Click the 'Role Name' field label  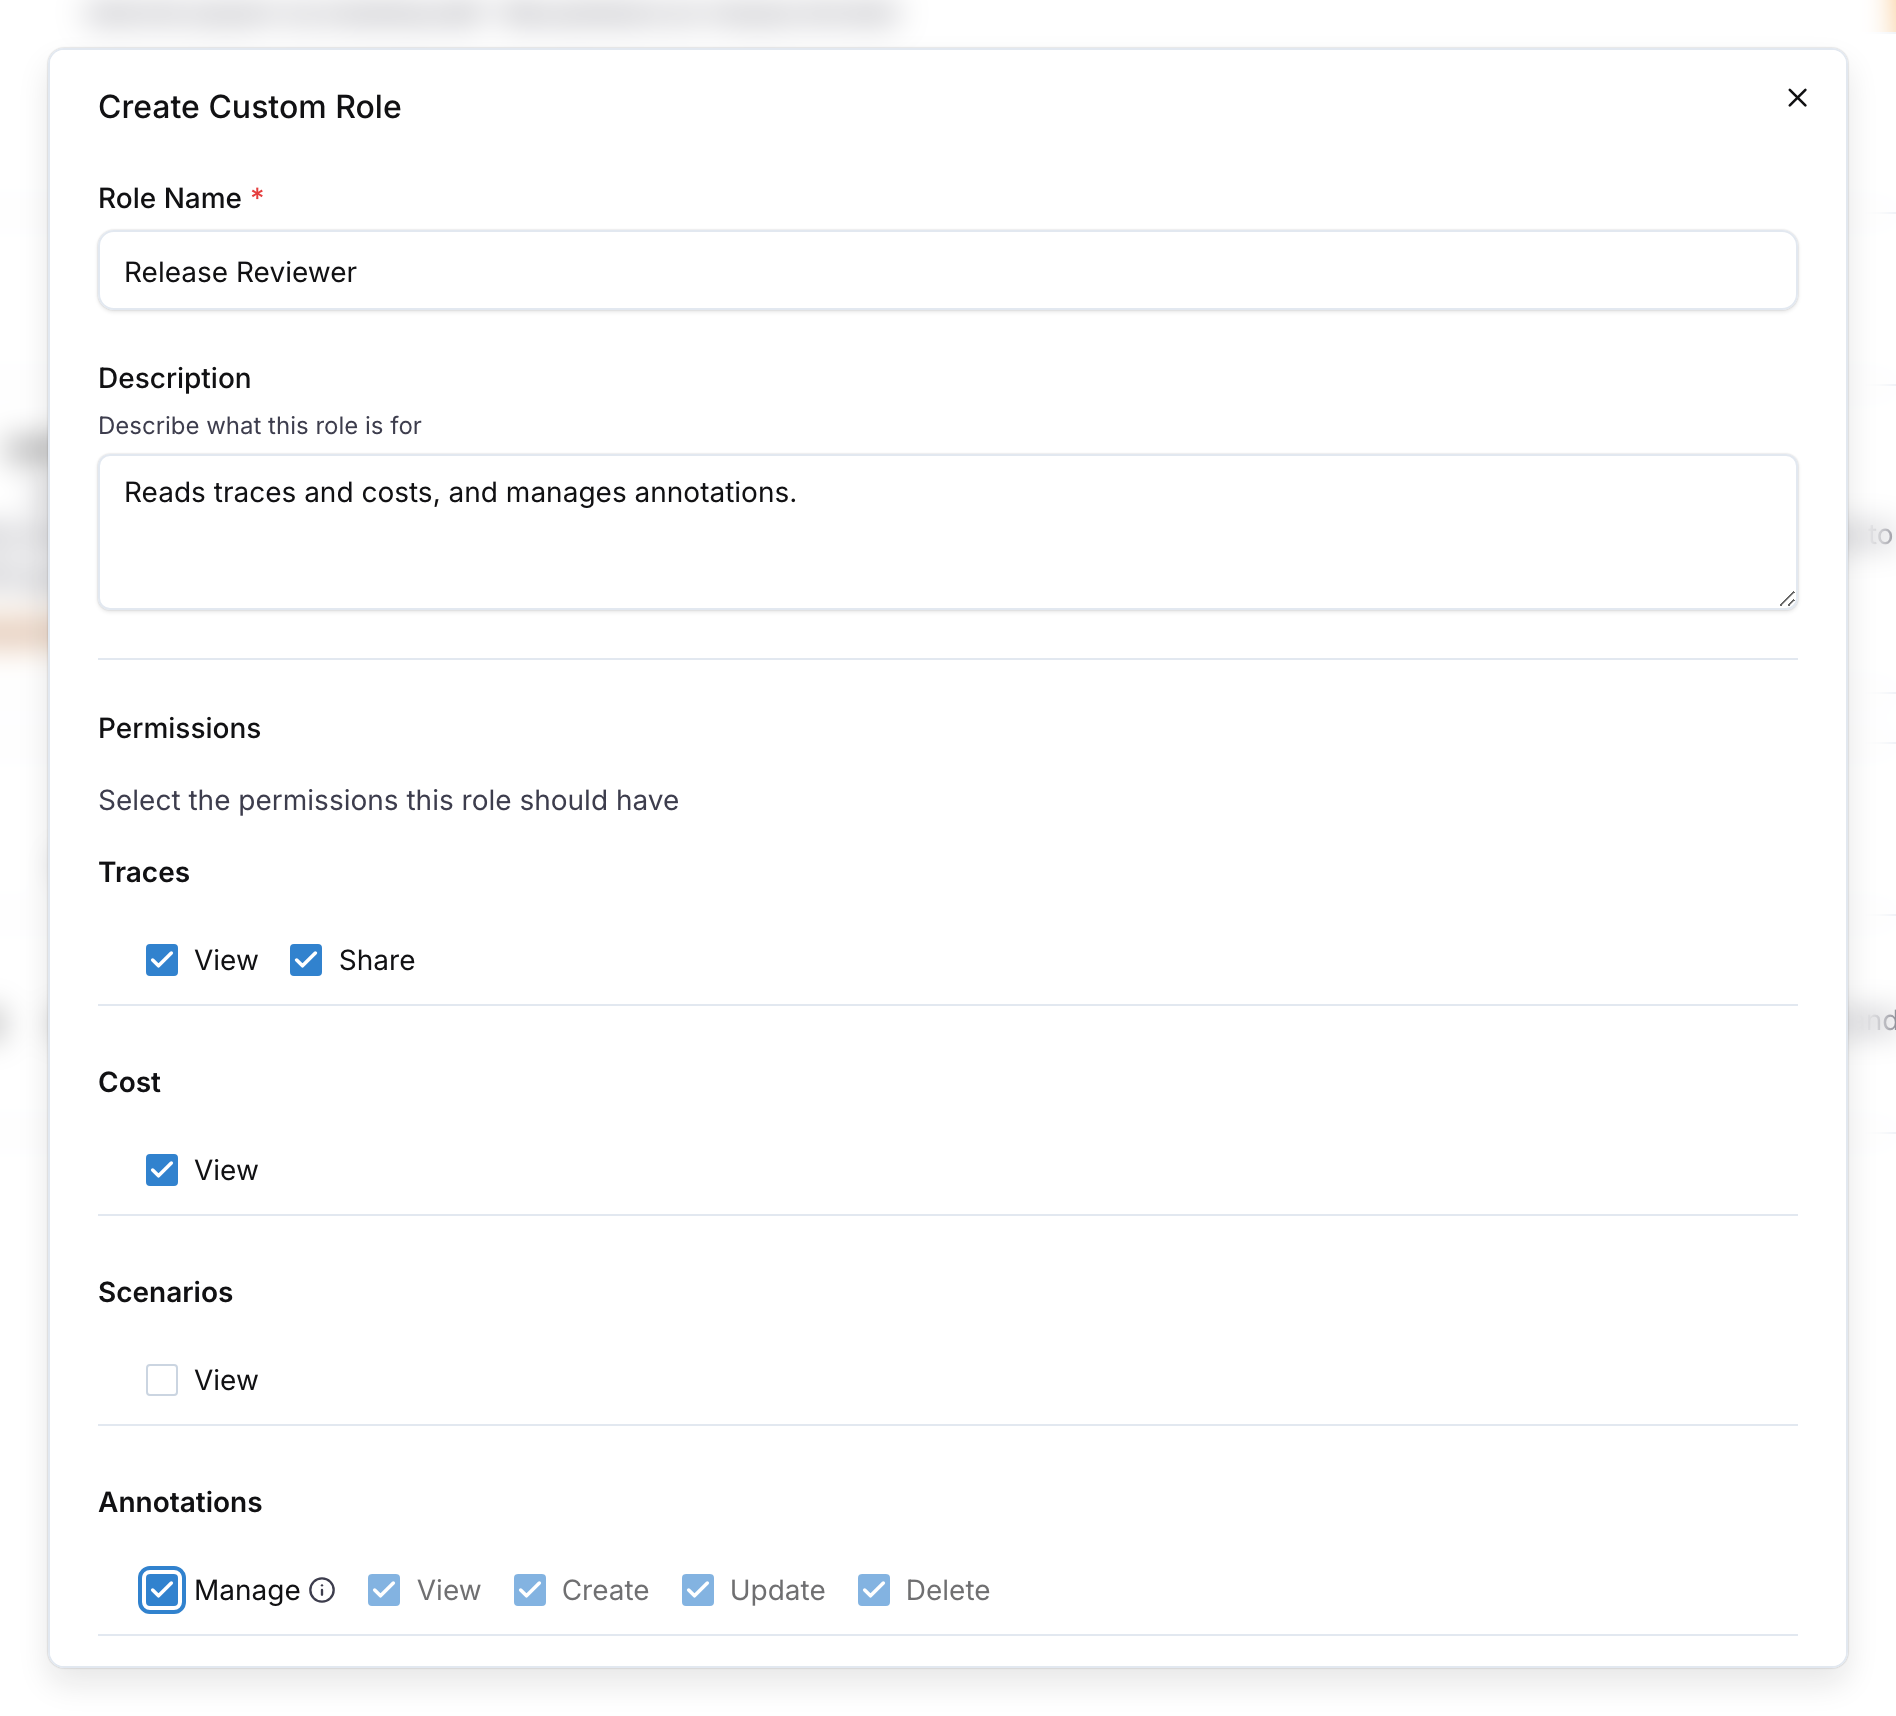pyautogui.click(x=169, y=198)
